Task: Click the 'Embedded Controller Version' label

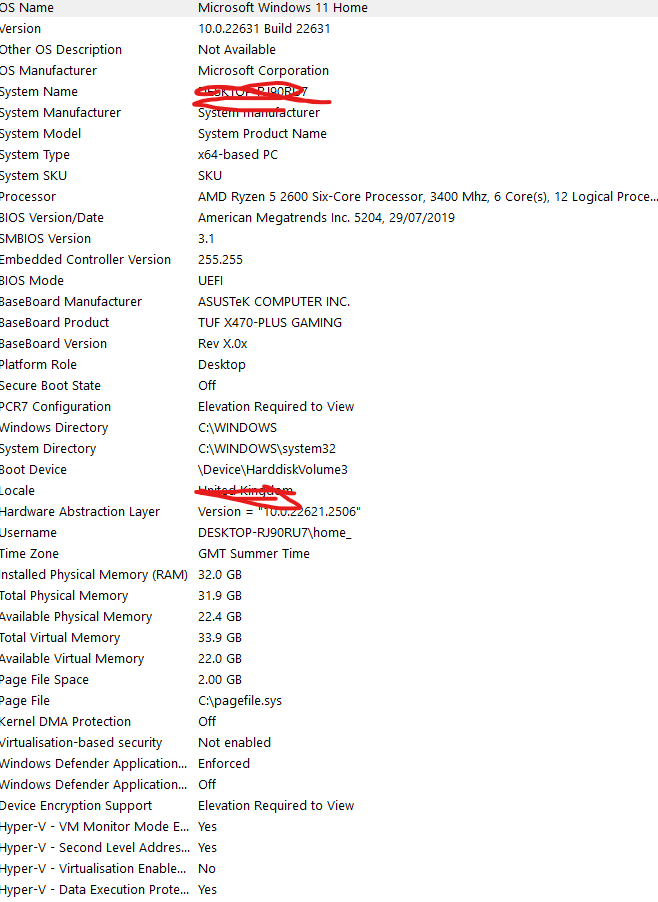Action: 85,260
